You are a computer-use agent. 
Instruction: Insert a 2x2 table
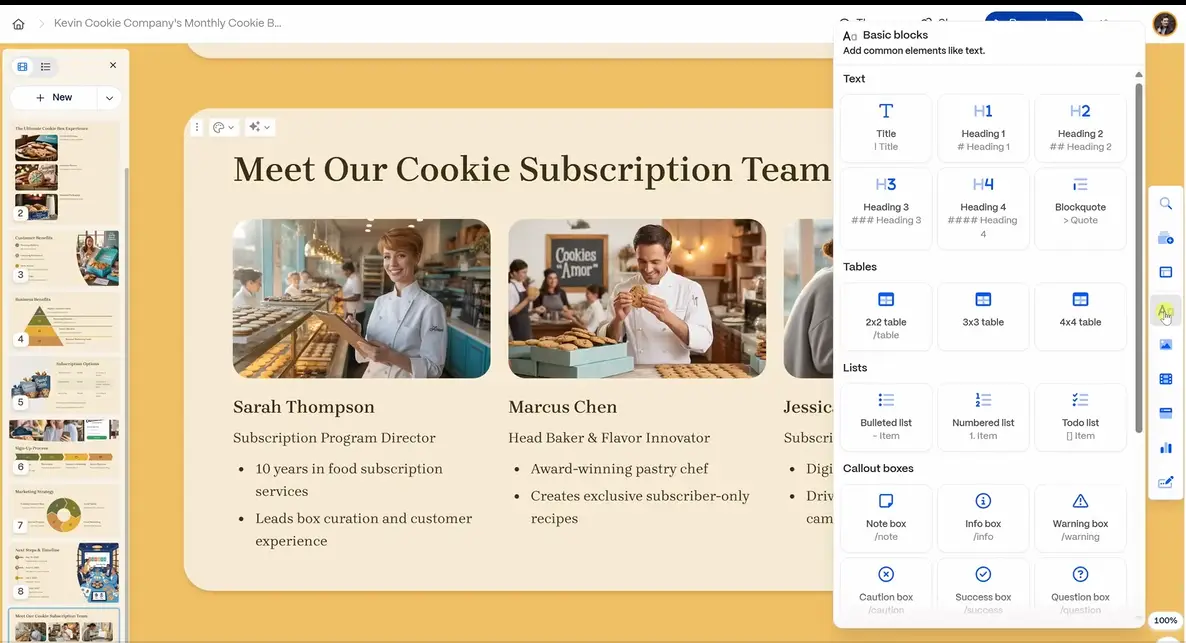coord(886,316)
